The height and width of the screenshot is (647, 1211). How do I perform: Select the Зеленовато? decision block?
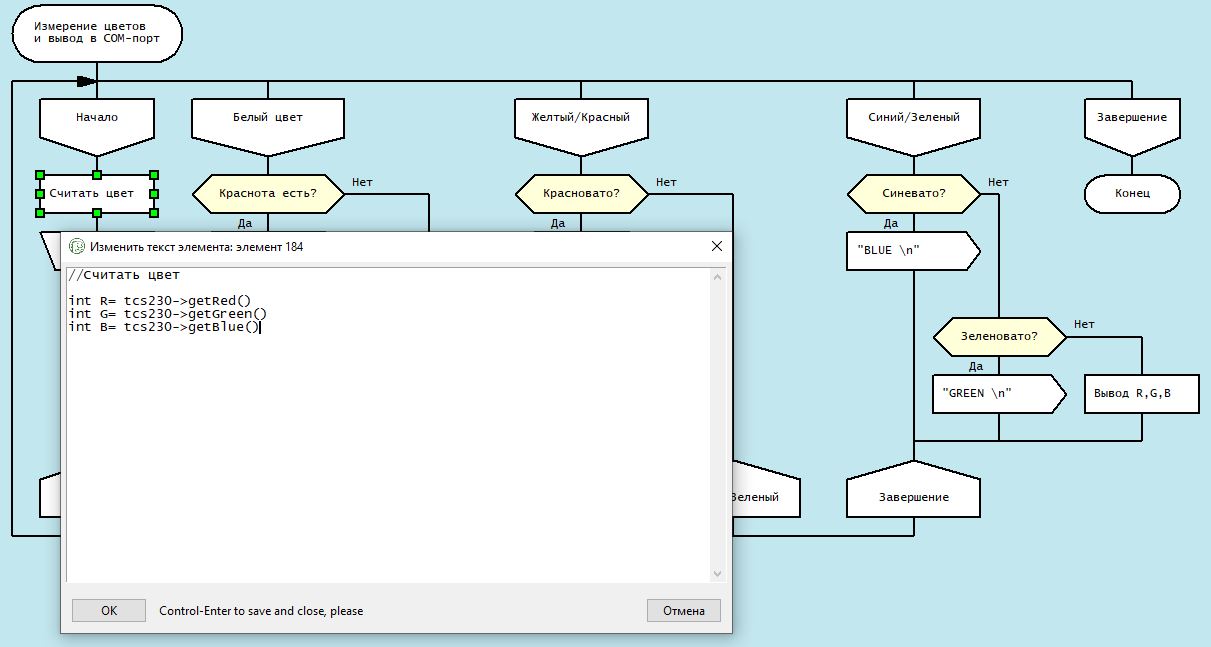point(999,337)
